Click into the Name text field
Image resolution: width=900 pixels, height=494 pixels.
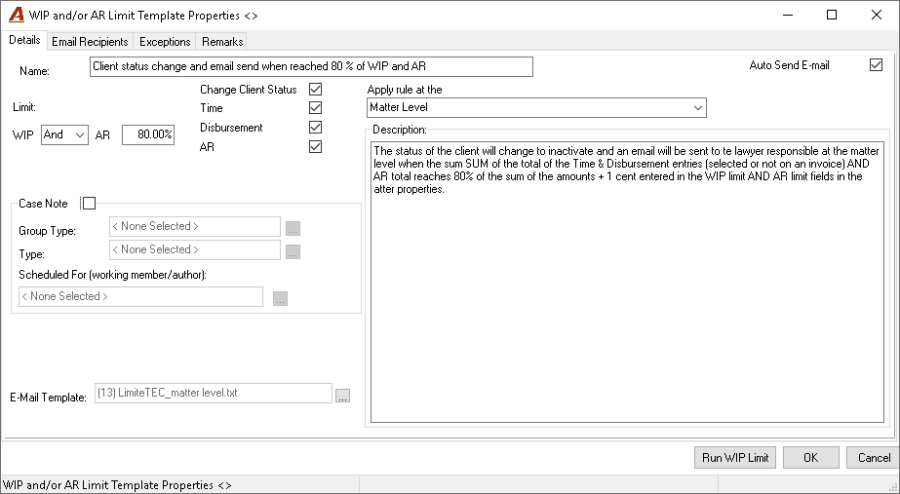pos(311,67)
